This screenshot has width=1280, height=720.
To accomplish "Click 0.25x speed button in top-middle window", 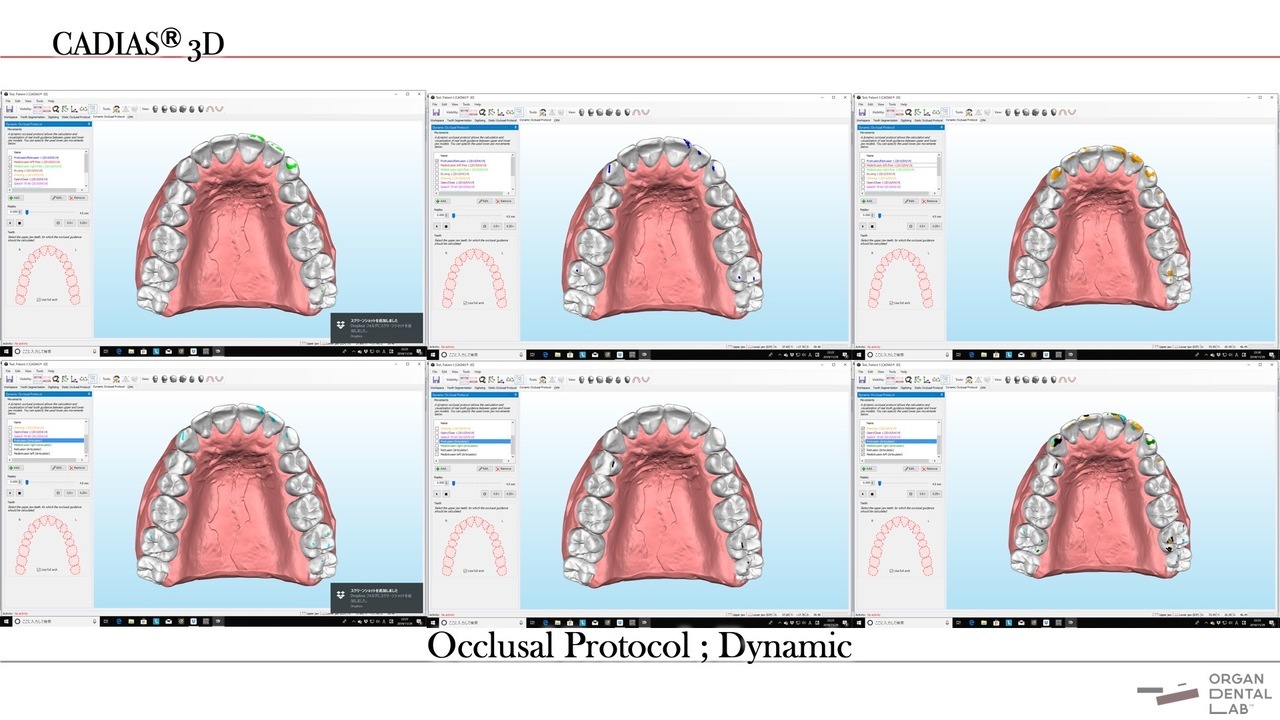I will tap(510, 226).
